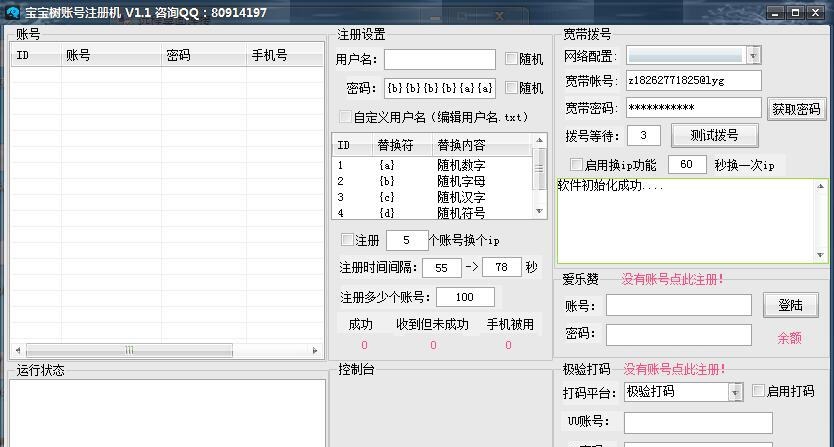This screenshot has height=447, width=834.
Task: Click the 运行状态 output box
Action: pyautogui.click(x=168, y=413)
